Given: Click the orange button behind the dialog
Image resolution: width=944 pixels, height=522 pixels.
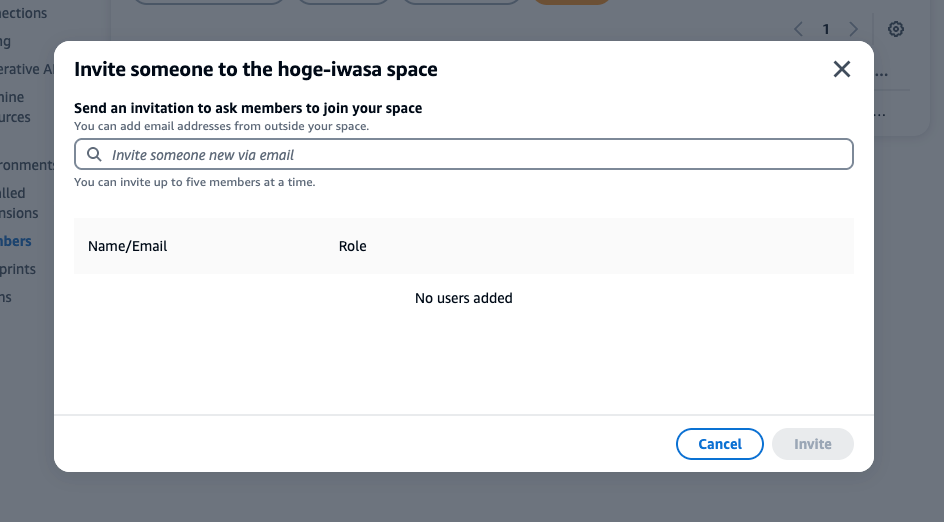Looking at the screenshot, I should tap(572, 3).
